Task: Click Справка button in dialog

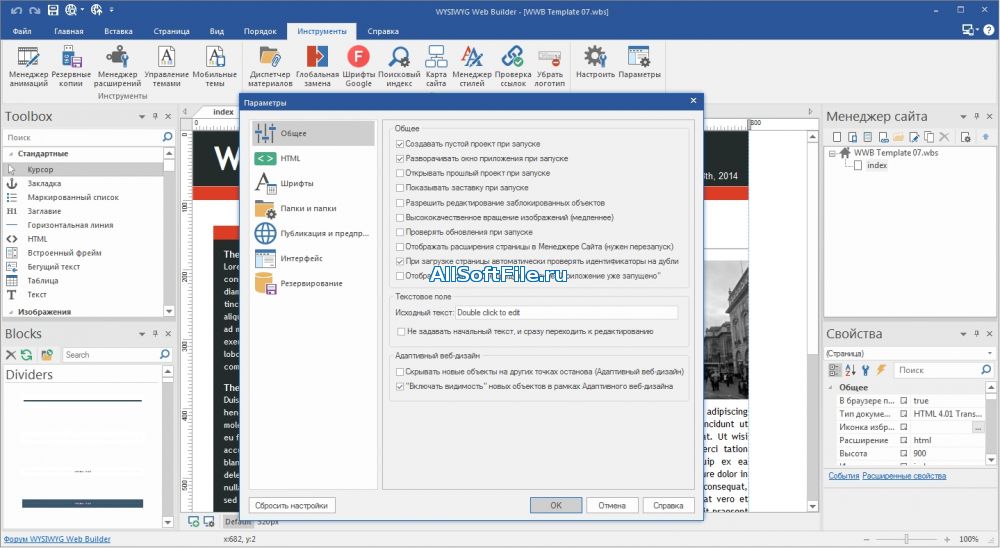Action: click(x=668, y=505)
